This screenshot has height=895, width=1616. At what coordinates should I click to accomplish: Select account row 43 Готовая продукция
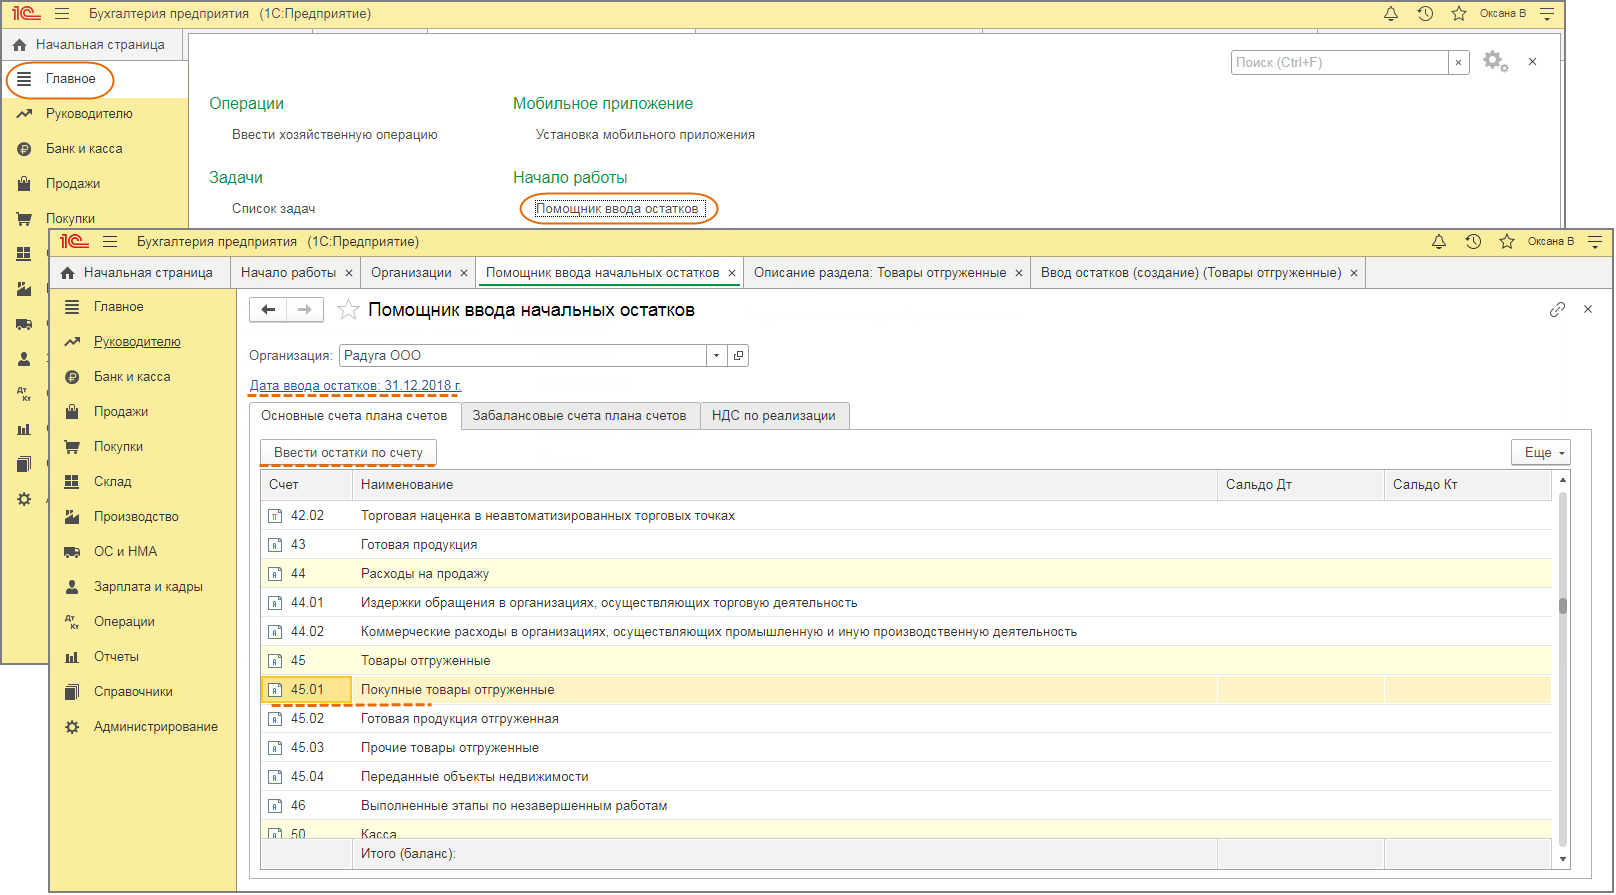tap(906, 545)
